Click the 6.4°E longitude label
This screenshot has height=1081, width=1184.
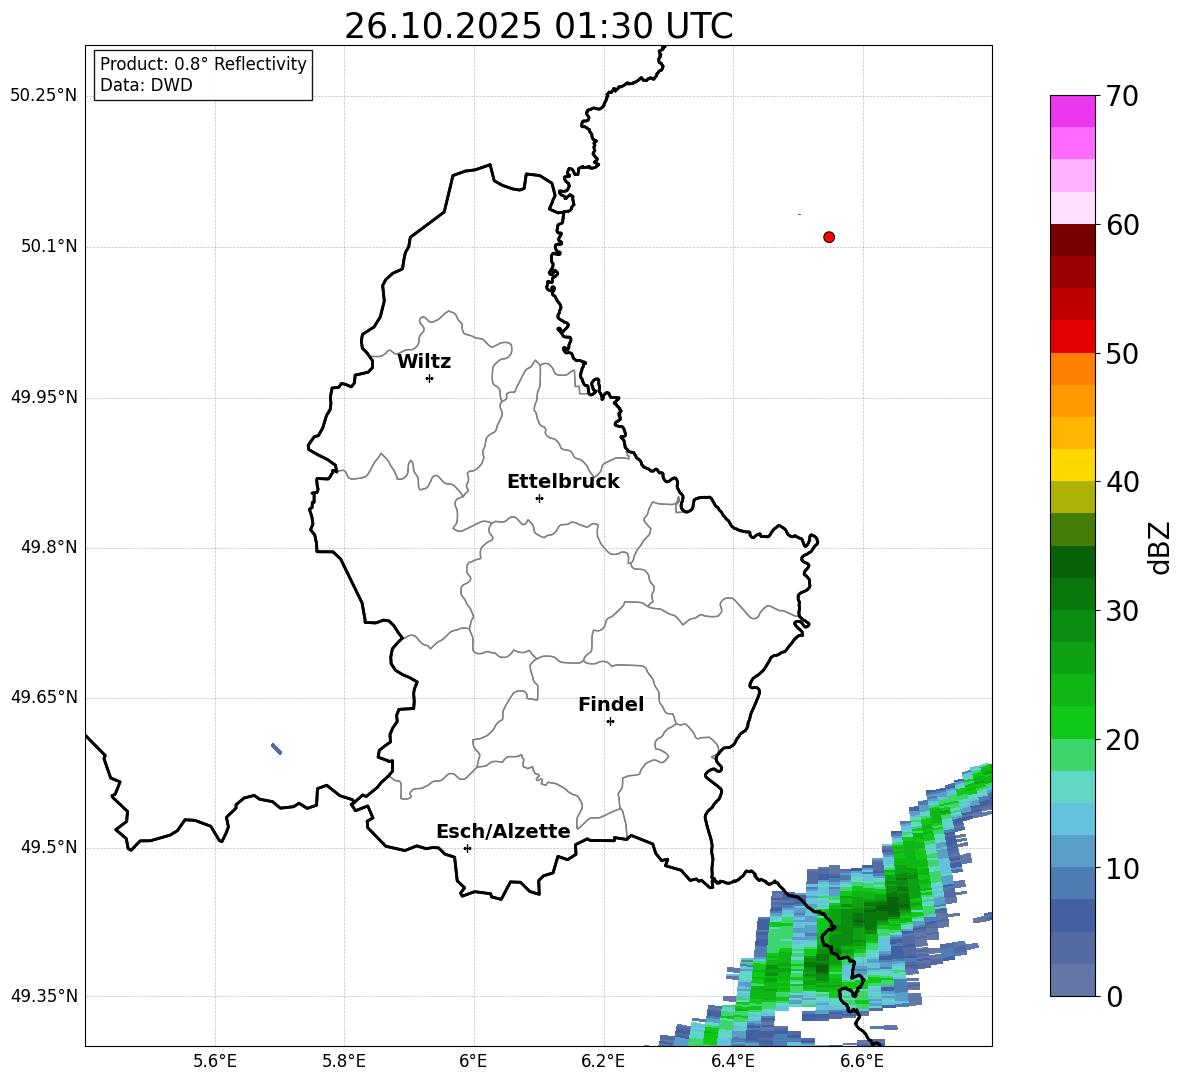tap(732, 1061)
